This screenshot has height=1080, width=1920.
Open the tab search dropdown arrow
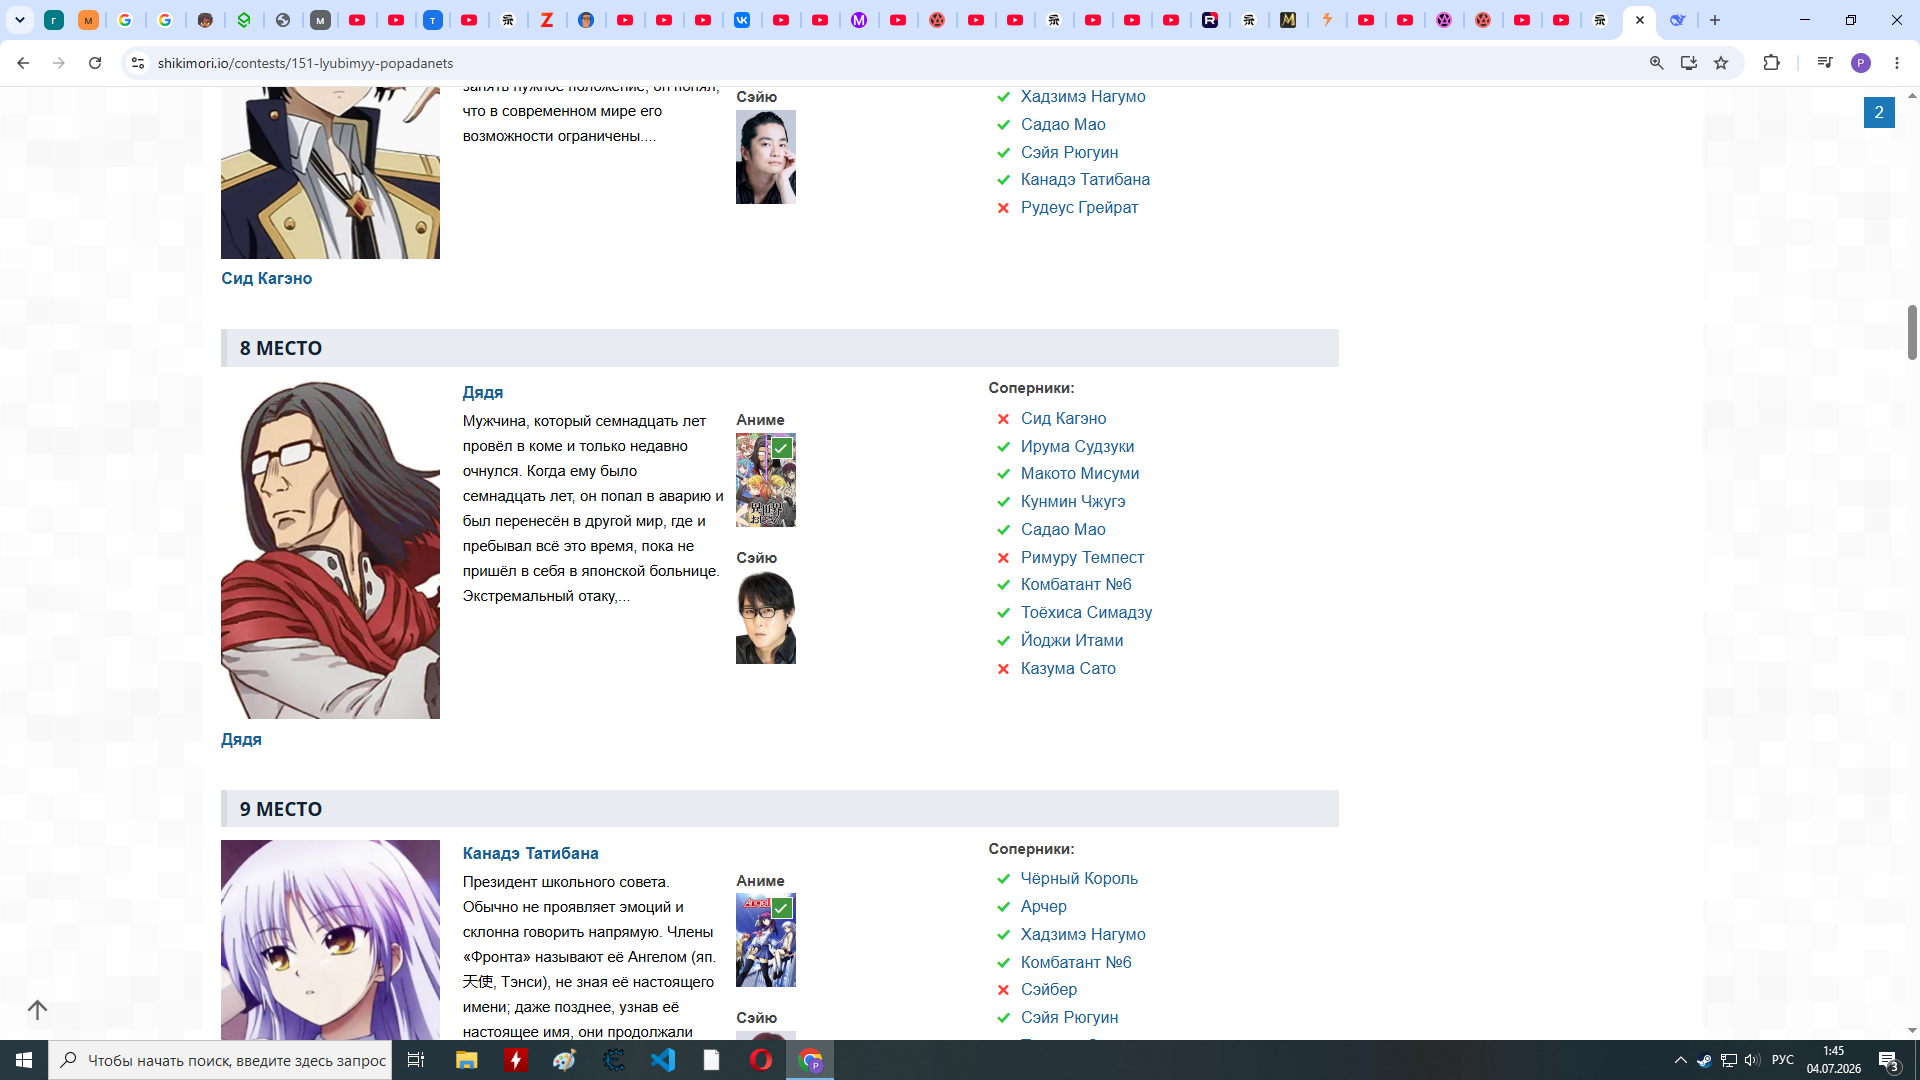click(x=19, y=20)
